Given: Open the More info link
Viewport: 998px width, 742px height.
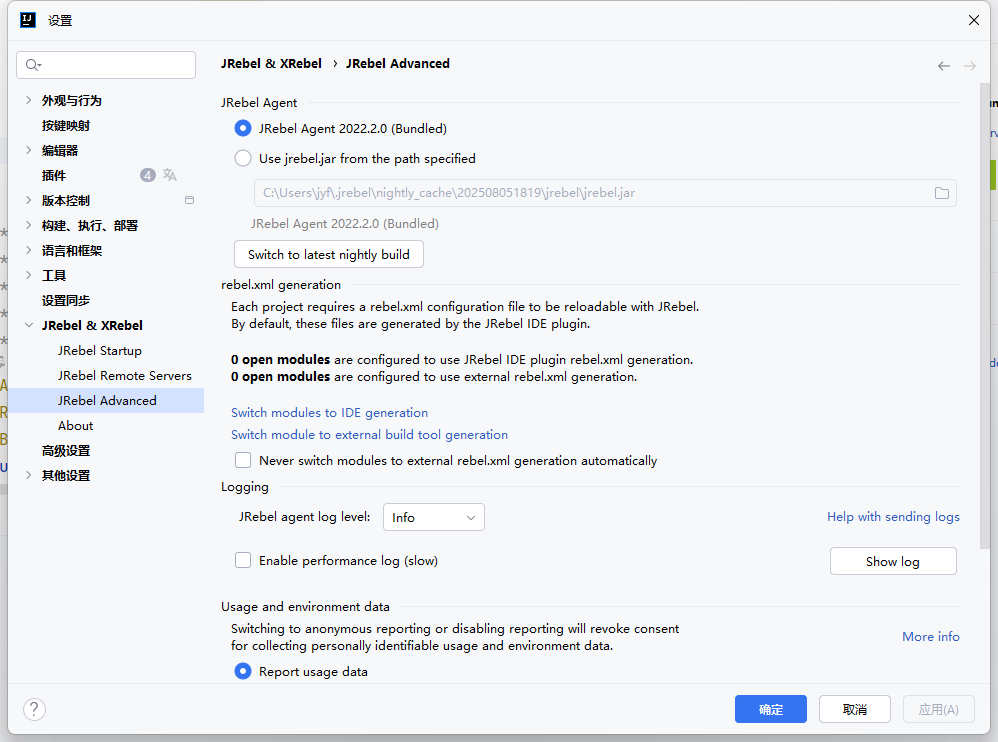Looking at the screenshot, I should pos(931,636).
